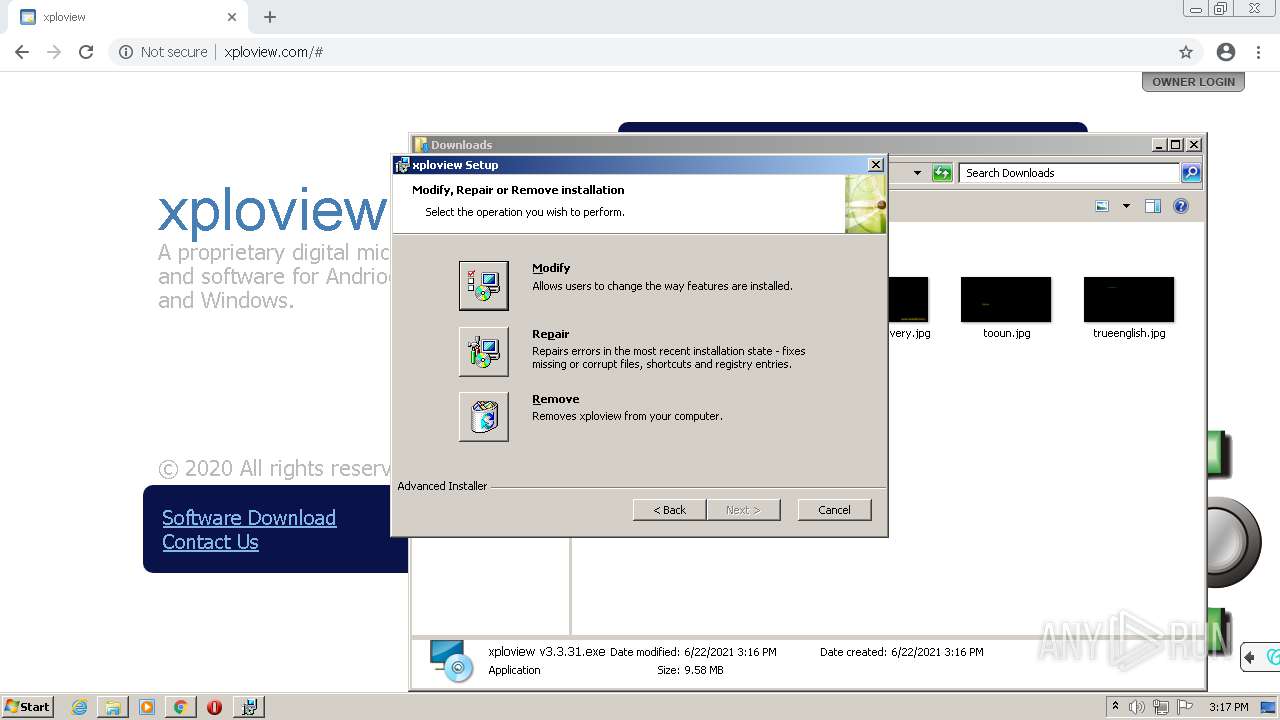Click Opera icon in taskbar
1280x720 pixels.
pos(214,707)
